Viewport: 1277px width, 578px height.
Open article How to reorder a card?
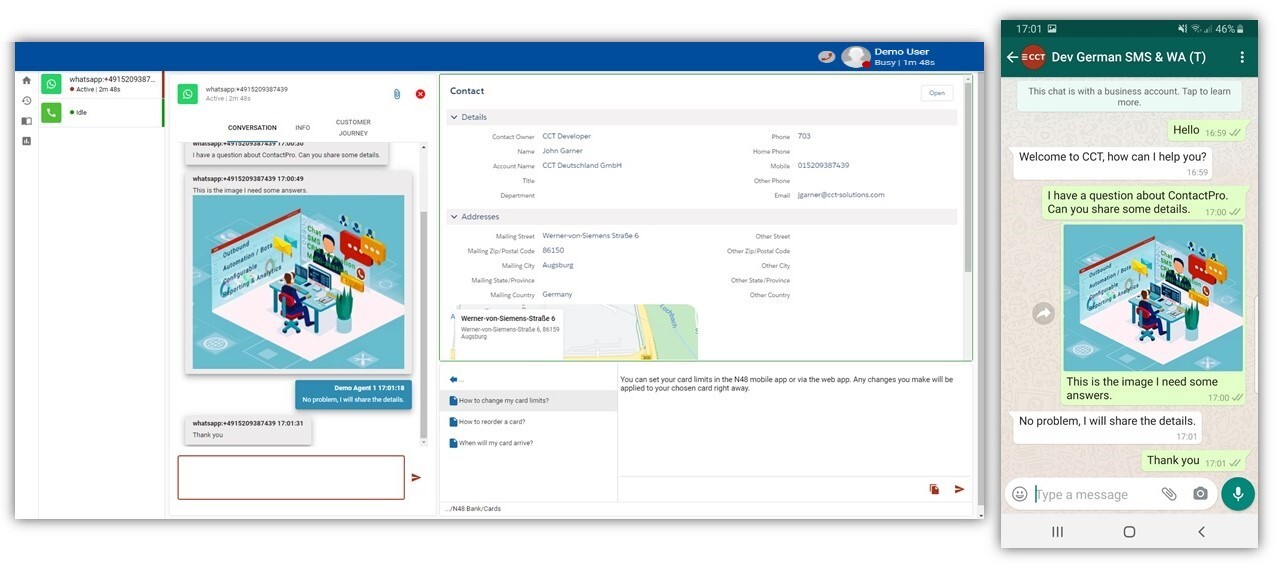coord(529,421)
